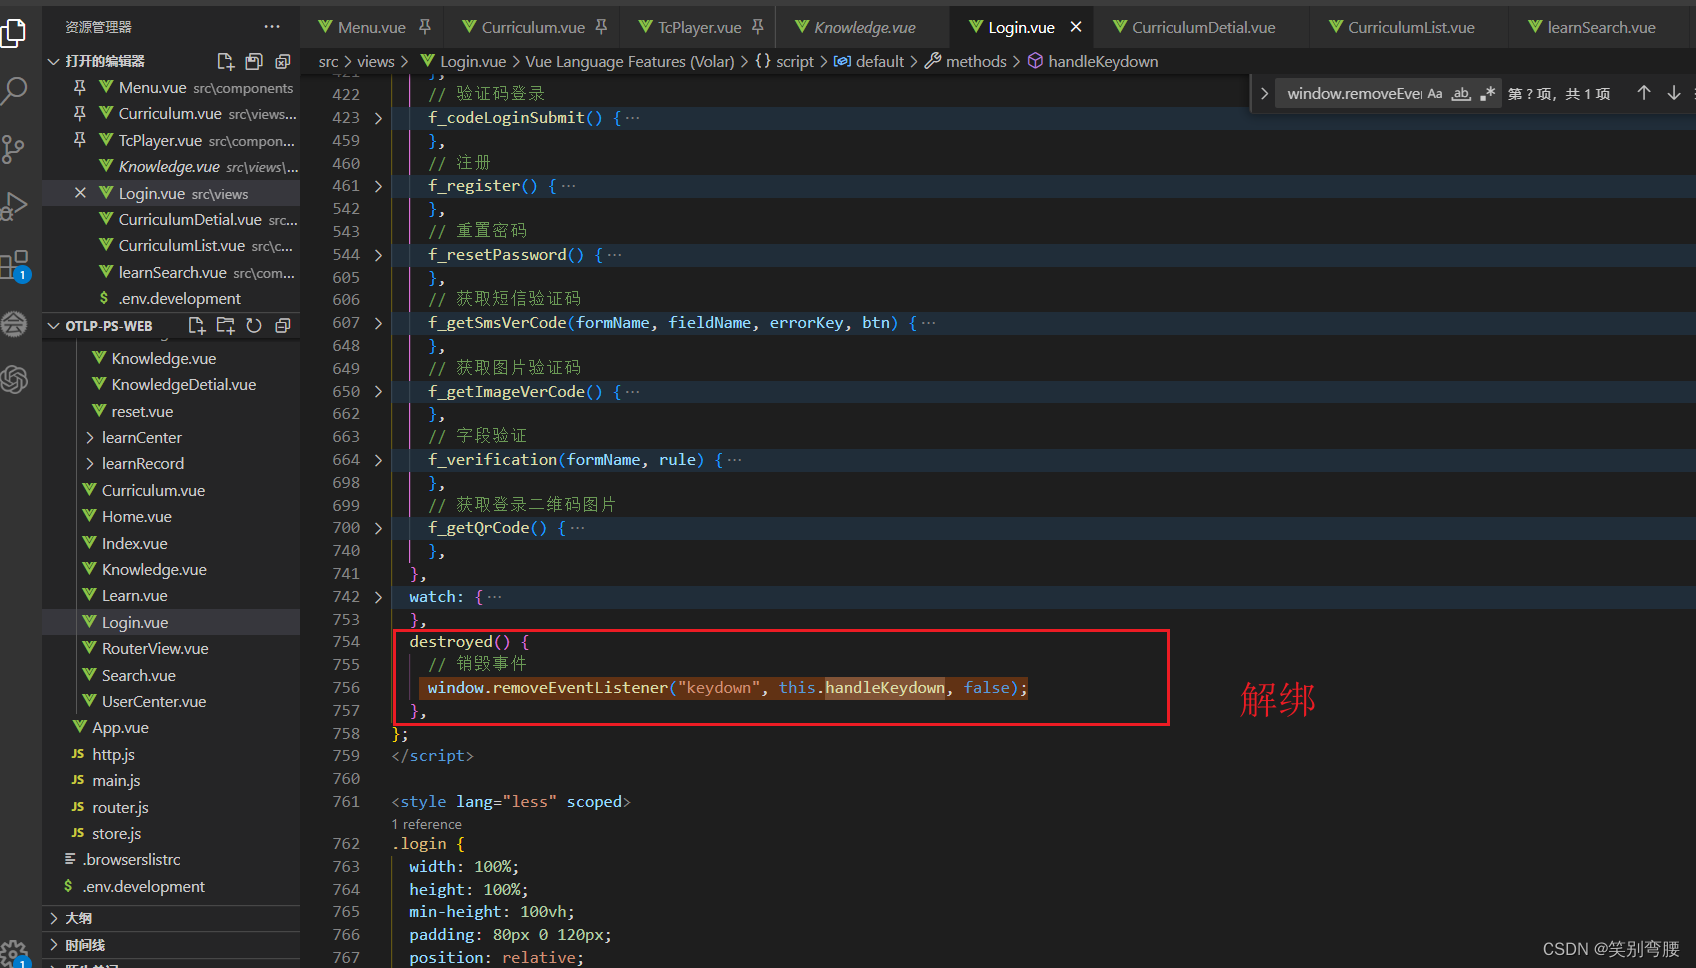Collapse the OTLP-PS-WEB section

pyautogui.click(x=108, y=326)
